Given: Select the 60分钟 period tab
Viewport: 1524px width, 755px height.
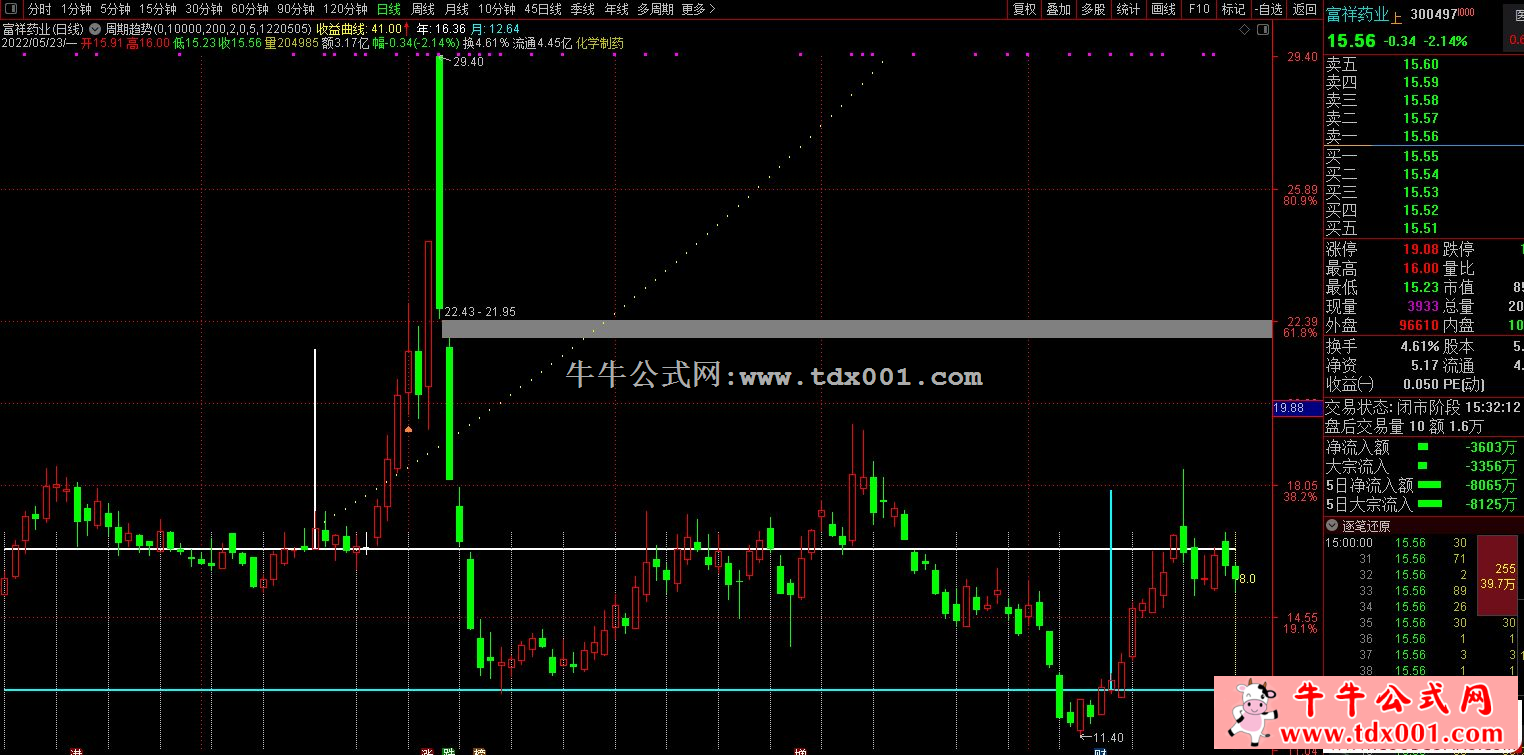Looking at the screenshot, I should coord(249,9).
